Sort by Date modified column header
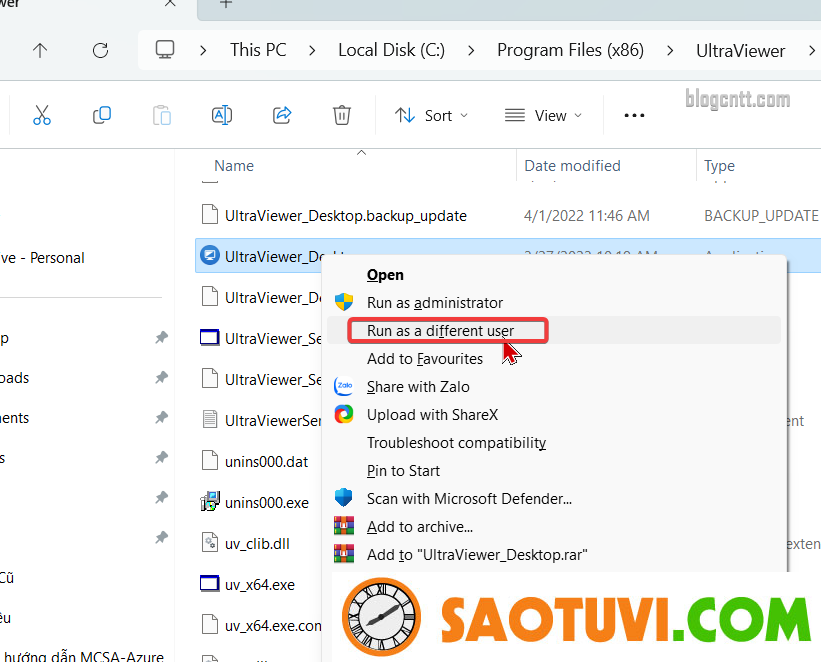Screen dimensions: 821x662 (572, 166)
